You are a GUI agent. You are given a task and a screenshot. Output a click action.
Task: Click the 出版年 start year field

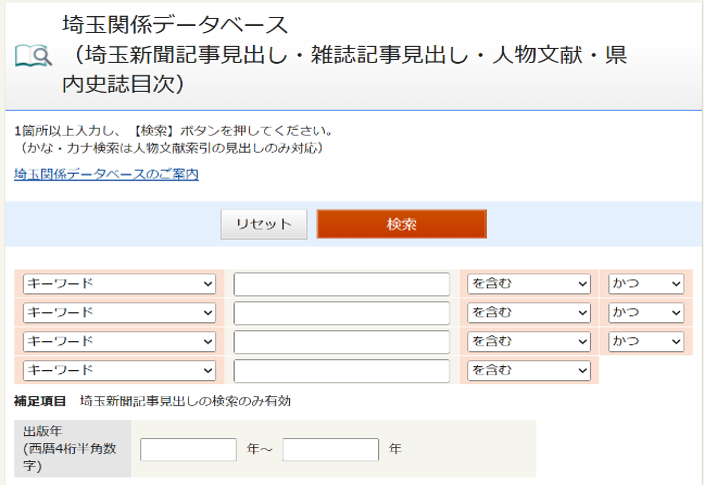[188, 449]
